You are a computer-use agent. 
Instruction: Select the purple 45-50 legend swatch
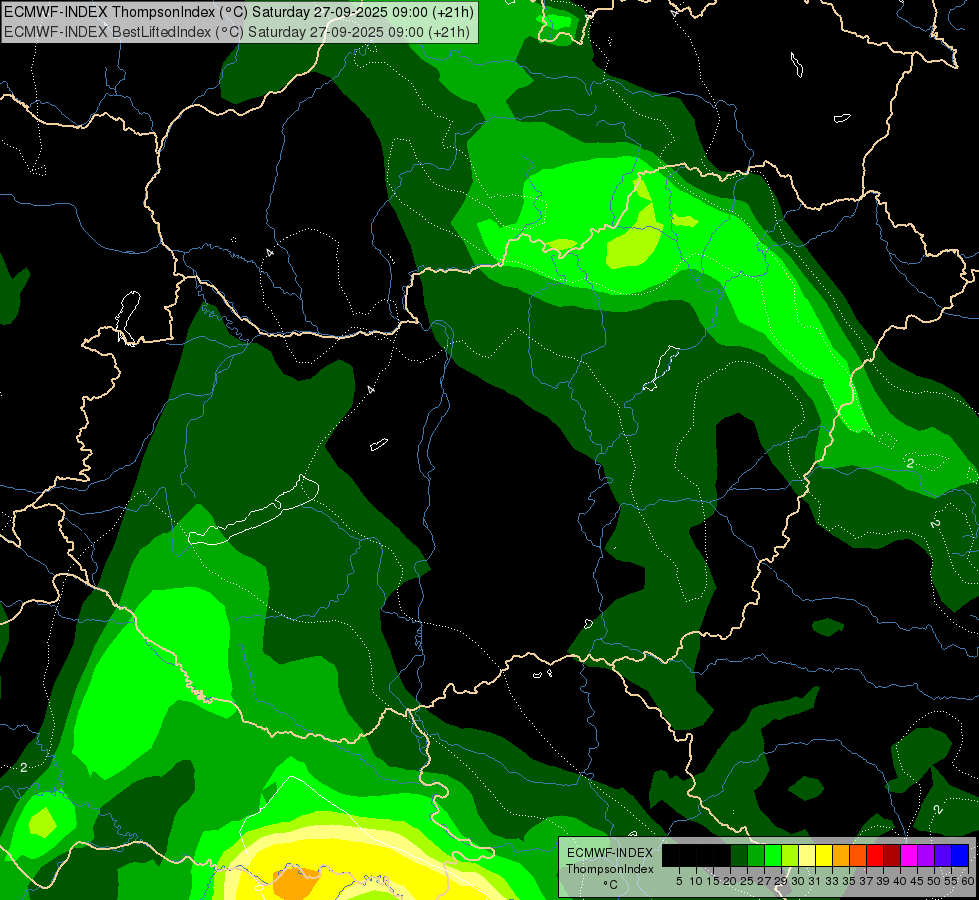(x=926, y=855)
